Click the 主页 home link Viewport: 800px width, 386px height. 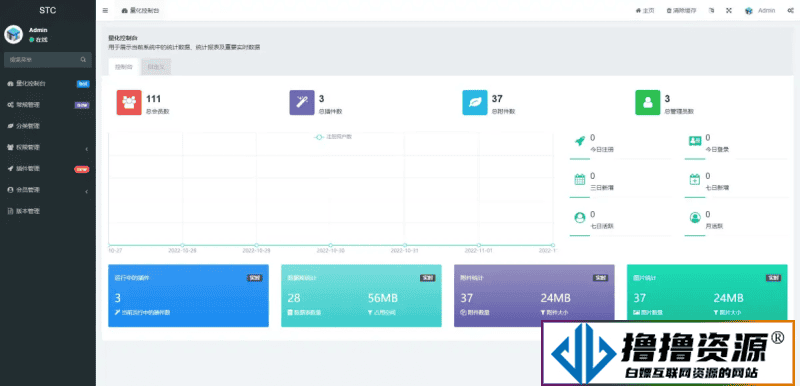pos(645,11)
